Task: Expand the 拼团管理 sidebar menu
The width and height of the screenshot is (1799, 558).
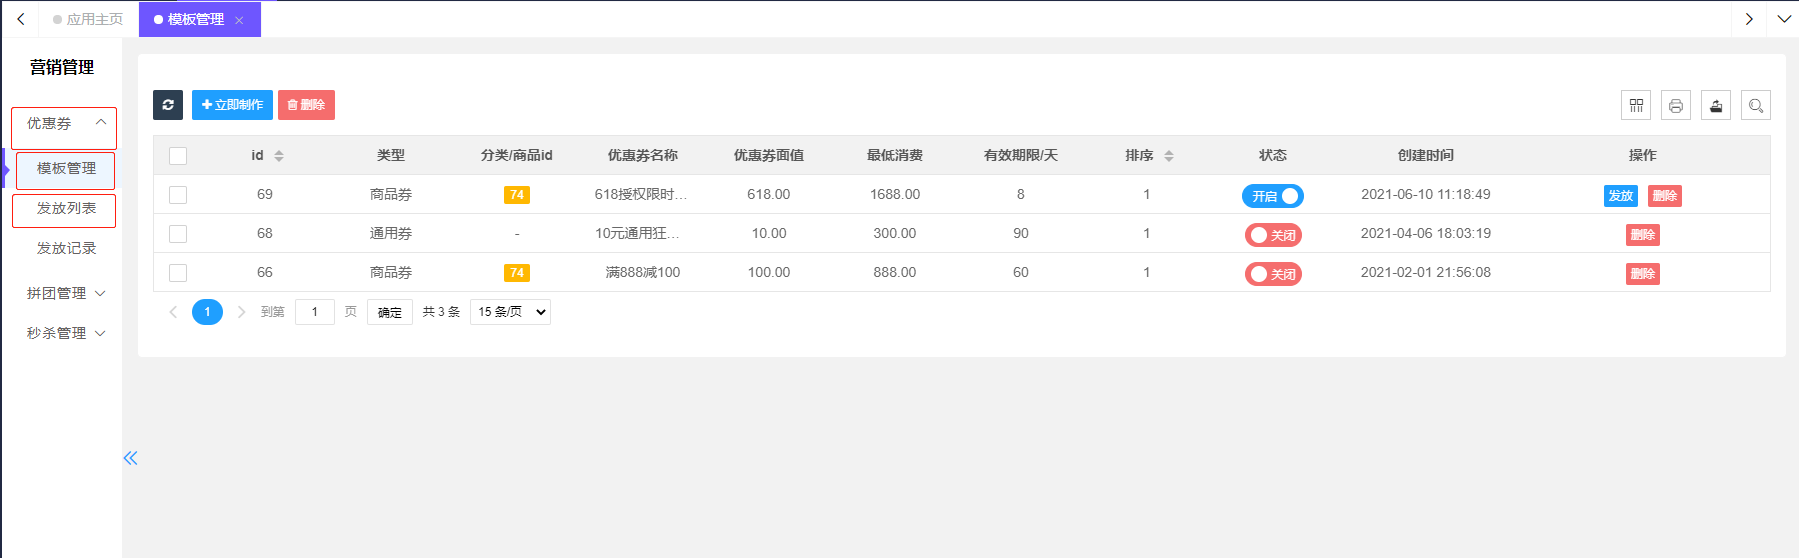Action: click(64, 293)
